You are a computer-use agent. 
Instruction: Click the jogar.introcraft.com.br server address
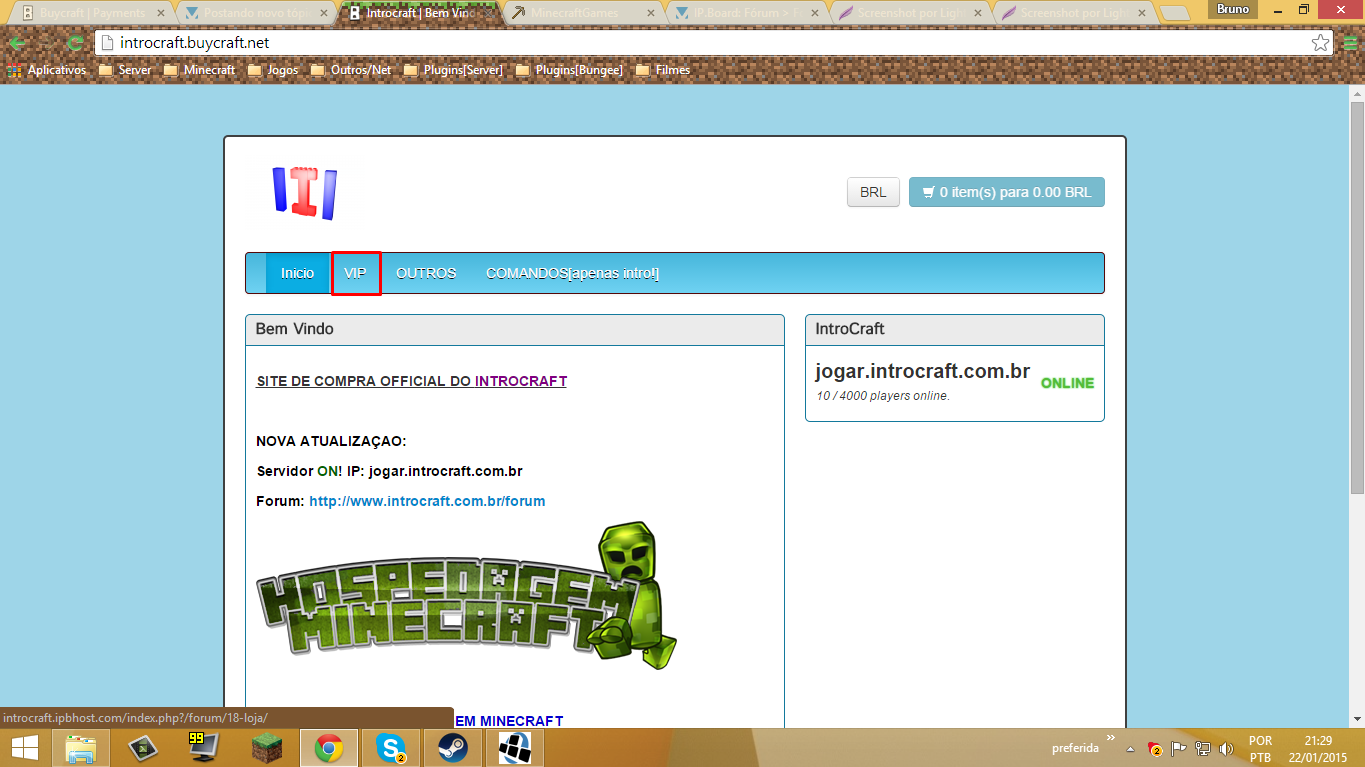(922, 371)
